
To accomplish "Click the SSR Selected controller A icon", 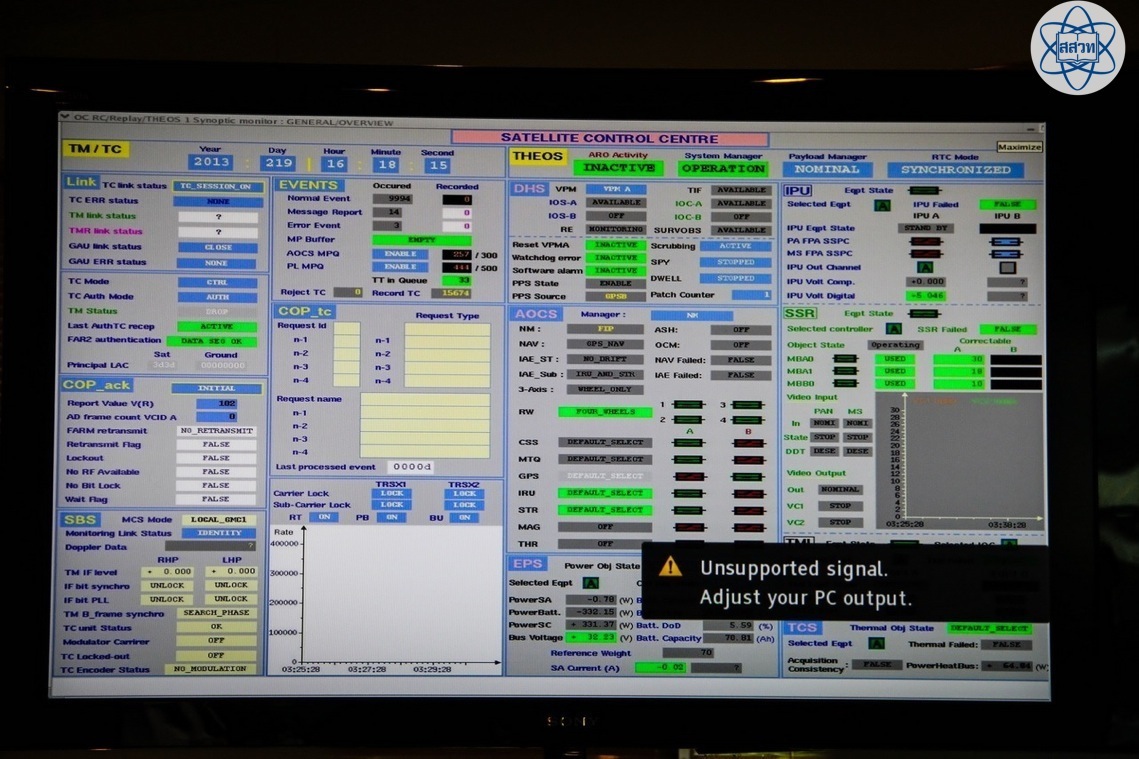I will pyautogui.click(x=893, y=328).
